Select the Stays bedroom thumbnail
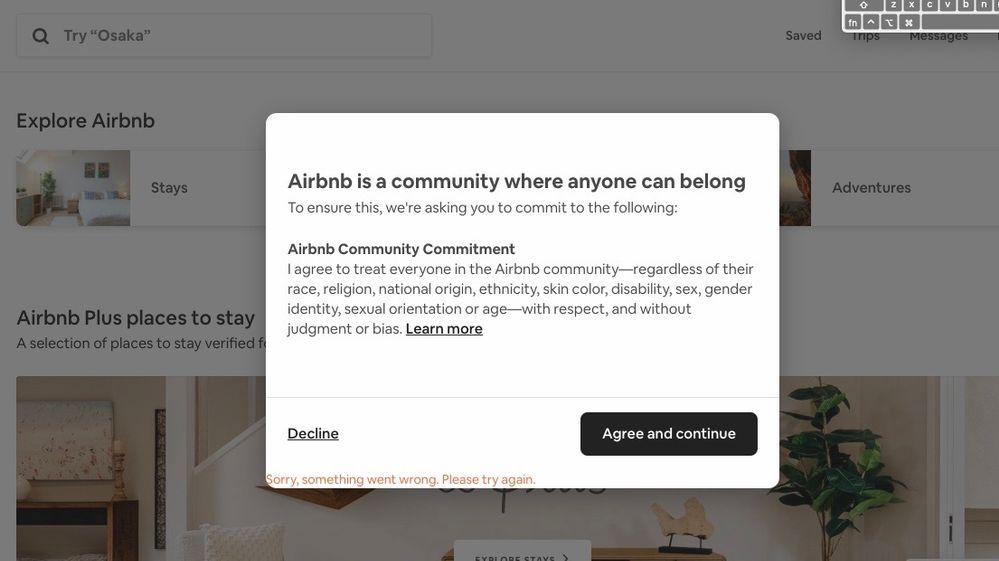The width and height of the screenshot is (999, 561). [x=73, y=188]
